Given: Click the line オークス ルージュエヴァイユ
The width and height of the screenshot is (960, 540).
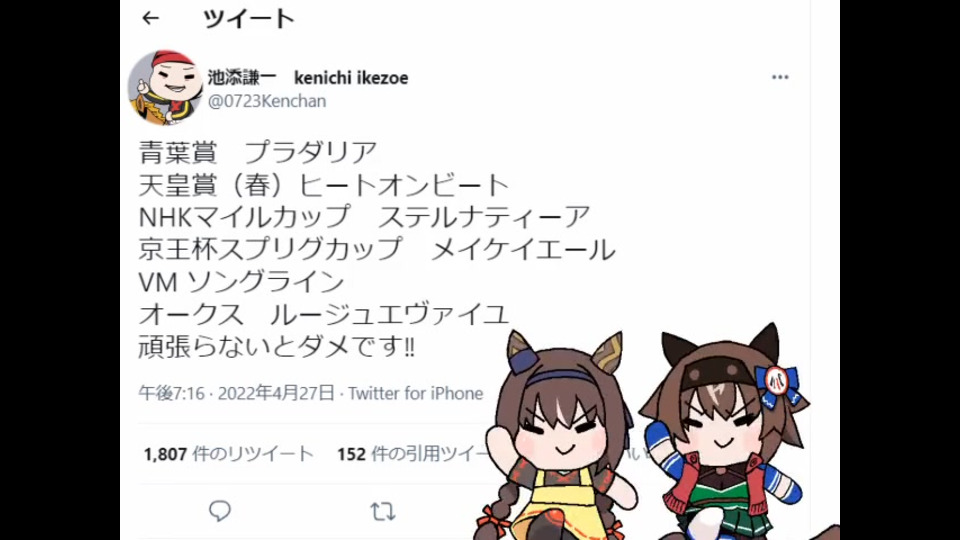Looking at the screenshot, I should pos(324,314).
